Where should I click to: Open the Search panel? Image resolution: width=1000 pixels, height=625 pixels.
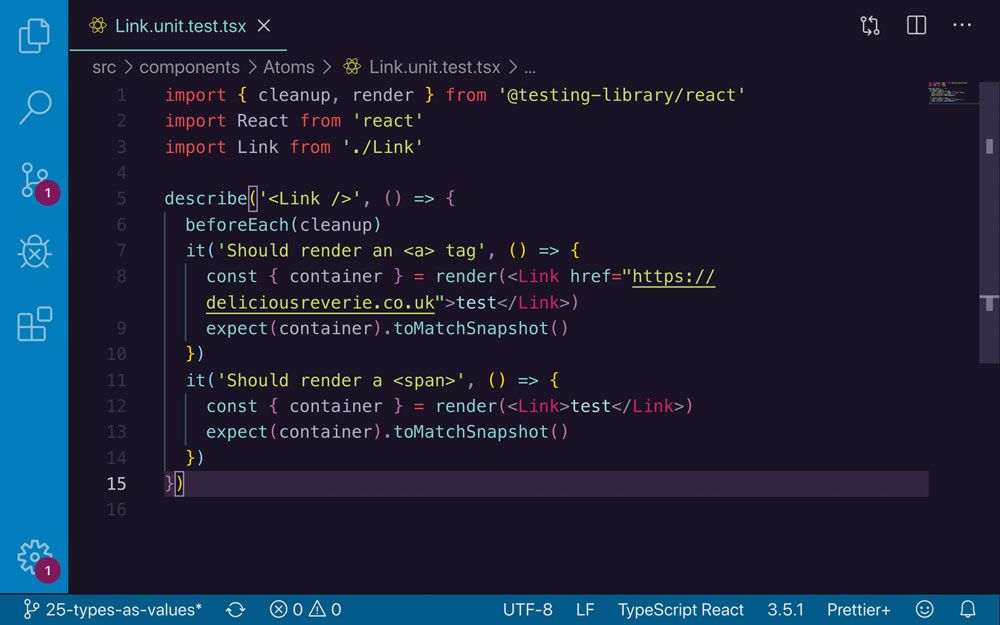pos(35,103)
